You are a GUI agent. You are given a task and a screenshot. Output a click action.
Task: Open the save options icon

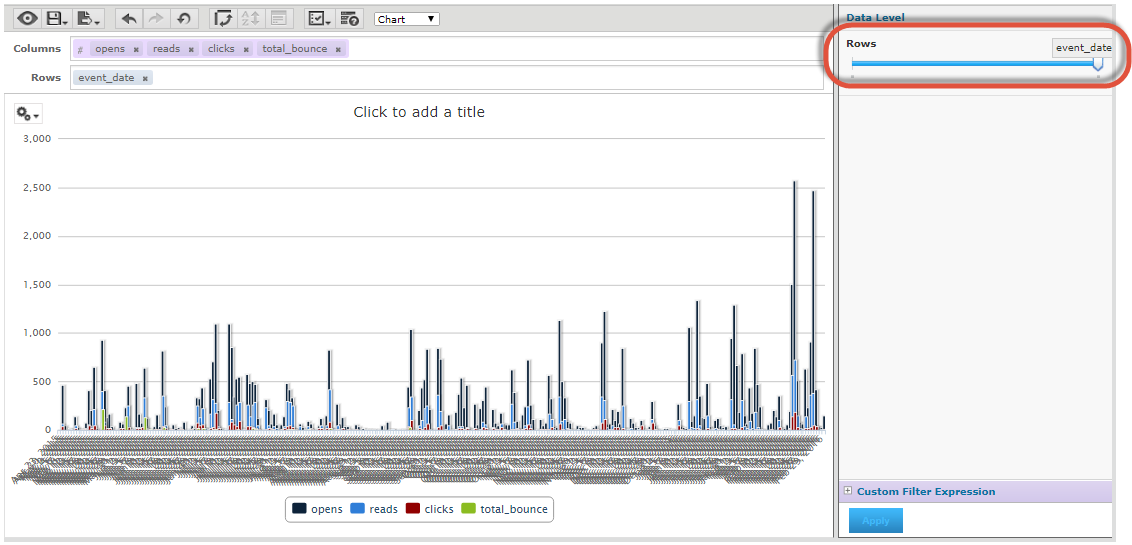click(x=57, y=18)
